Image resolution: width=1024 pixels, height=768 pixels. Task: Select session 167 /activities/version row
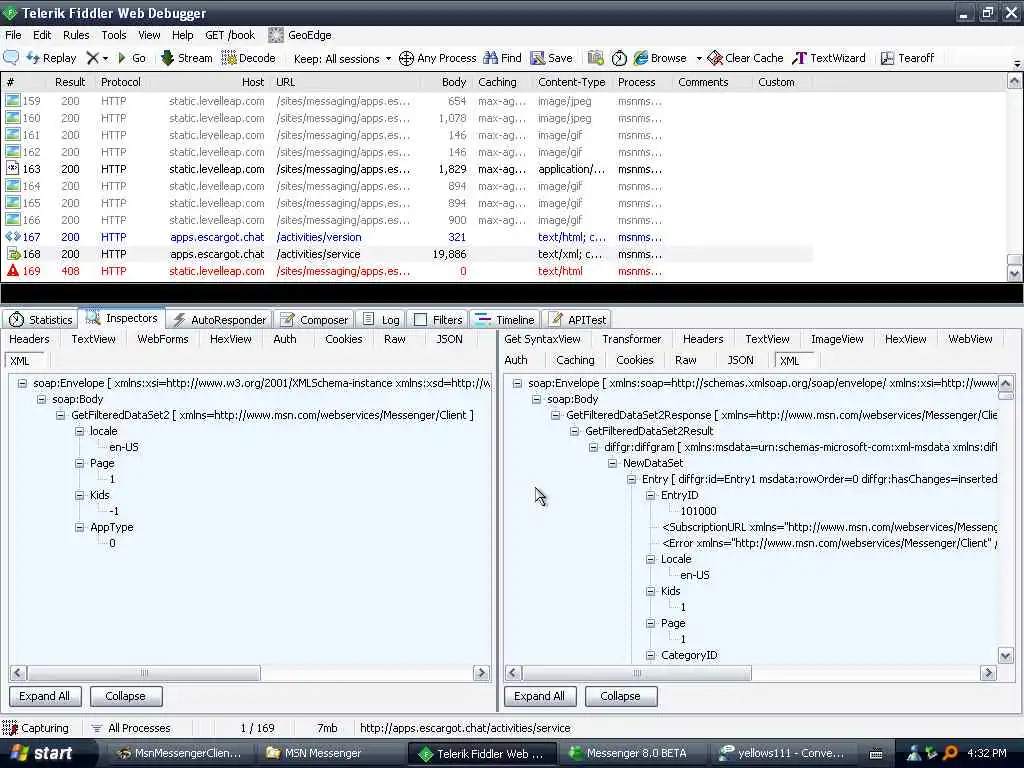coord(408,237)
